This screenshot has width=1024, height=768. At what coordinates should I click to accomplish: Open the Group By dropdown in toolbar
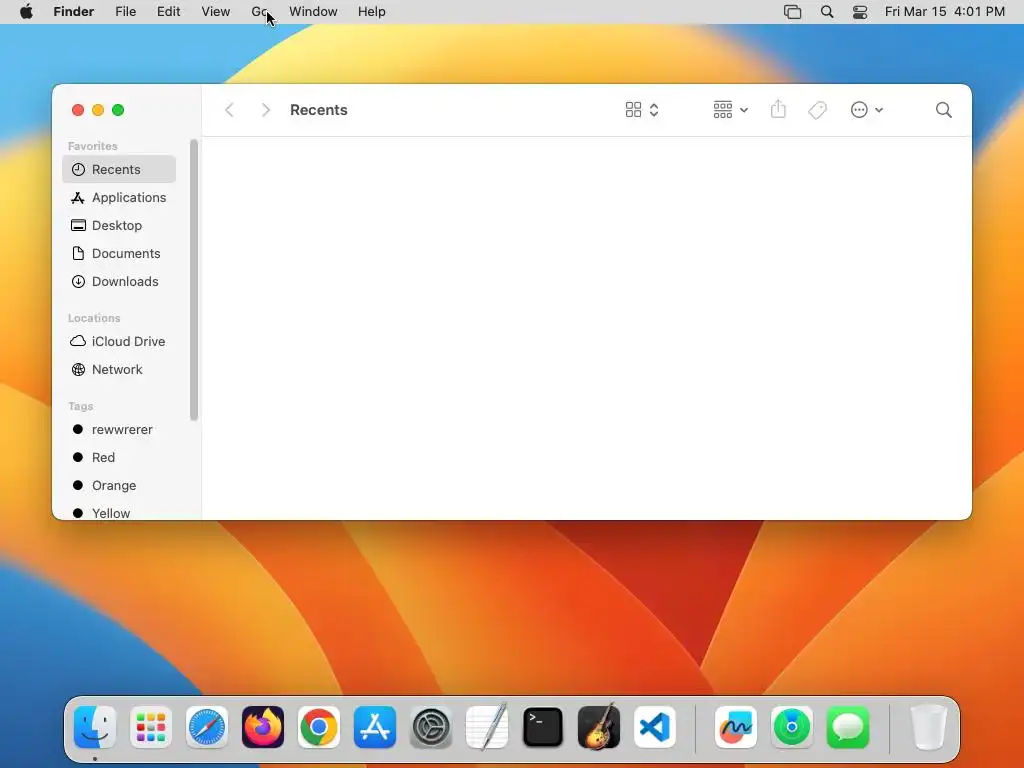730,110
